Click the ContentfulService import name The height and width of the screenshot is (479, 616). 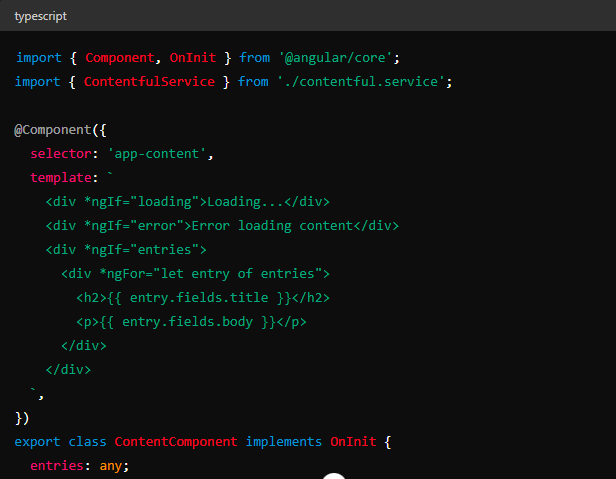point(149,82)
